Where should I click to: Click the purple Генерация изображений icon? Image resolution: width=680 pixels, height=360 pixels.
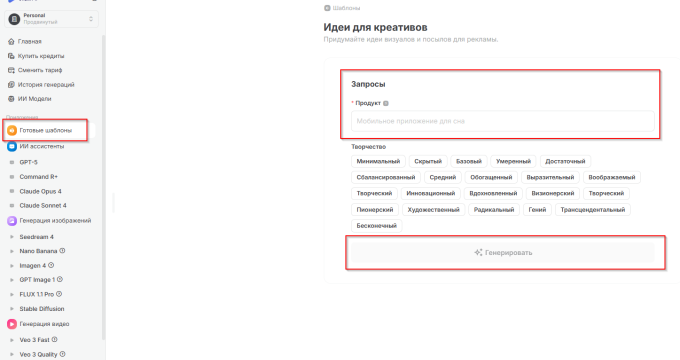tap(12, 221)
